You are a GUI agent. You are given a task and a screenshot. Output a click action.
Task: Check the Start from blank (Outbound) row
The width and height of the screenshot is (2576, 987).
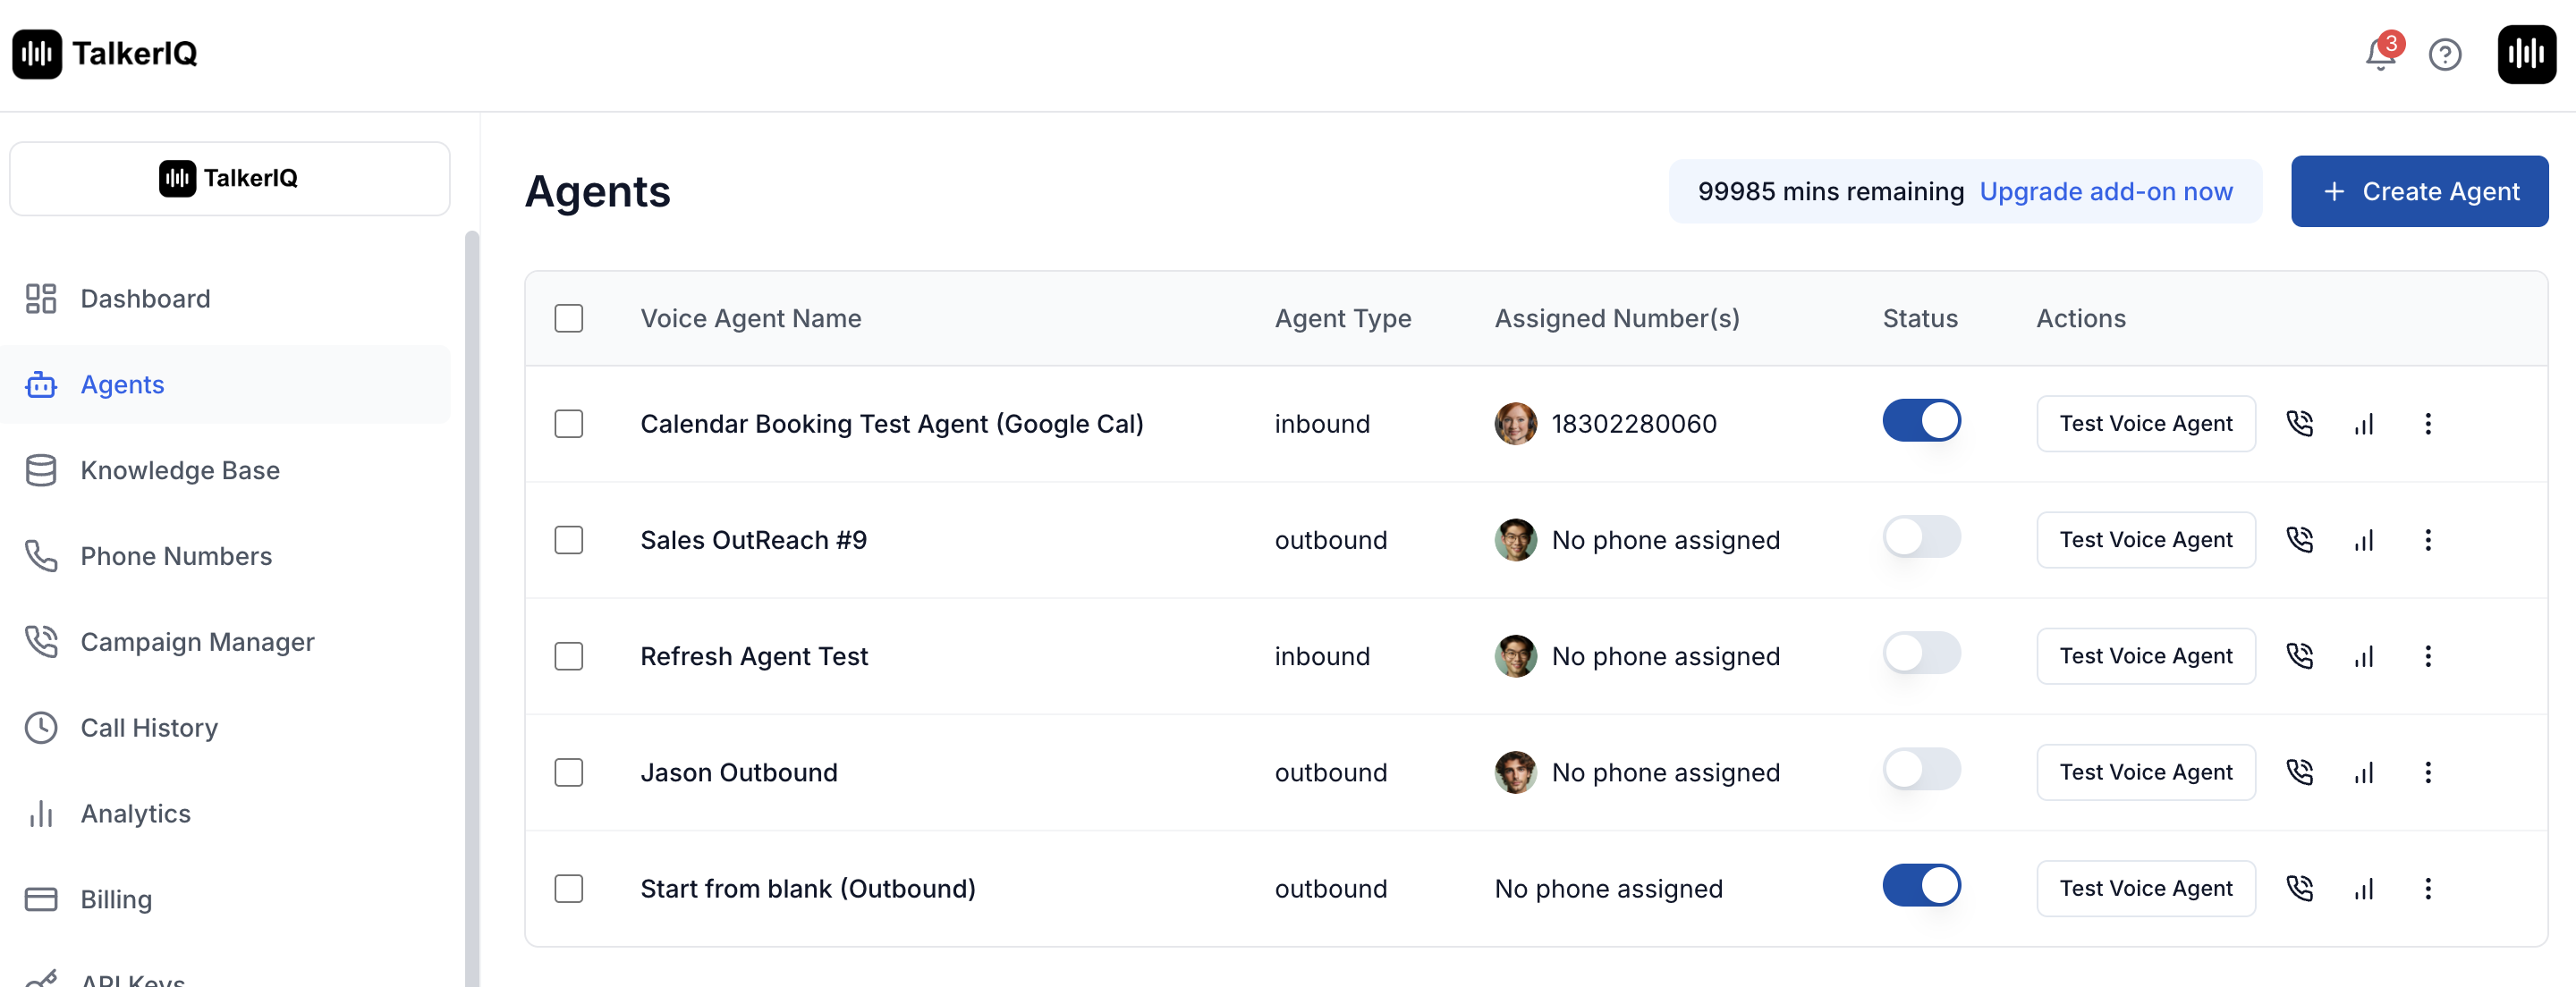569,888
